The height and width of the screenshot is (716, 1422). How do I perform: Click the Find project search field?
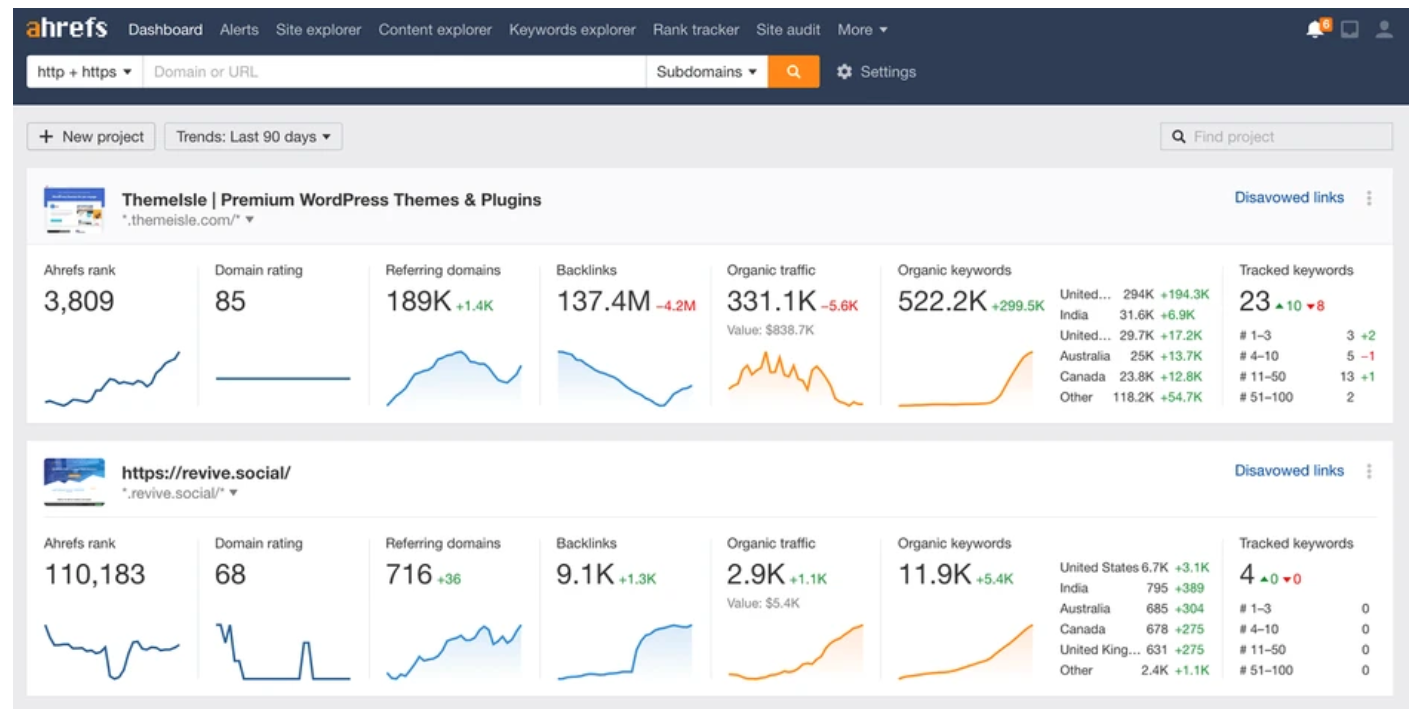1277,136
